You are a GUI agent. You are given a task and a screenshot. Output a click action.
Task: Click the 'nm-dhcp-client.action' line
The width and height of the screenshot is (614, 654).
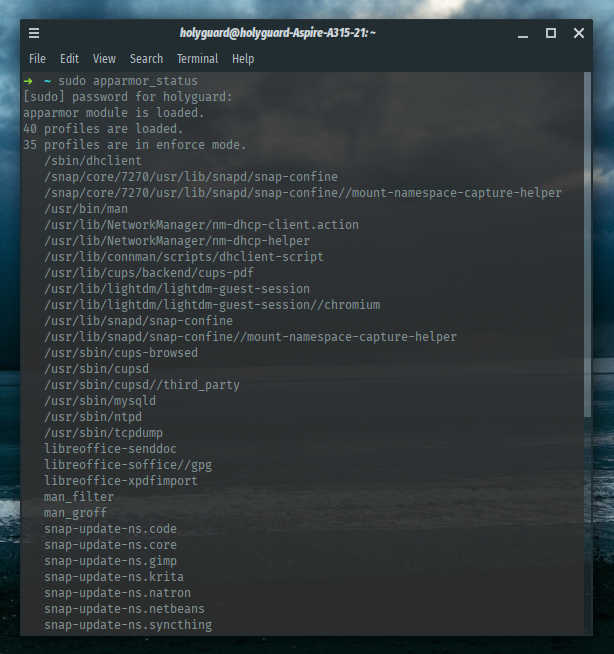(x=201, y=225)
